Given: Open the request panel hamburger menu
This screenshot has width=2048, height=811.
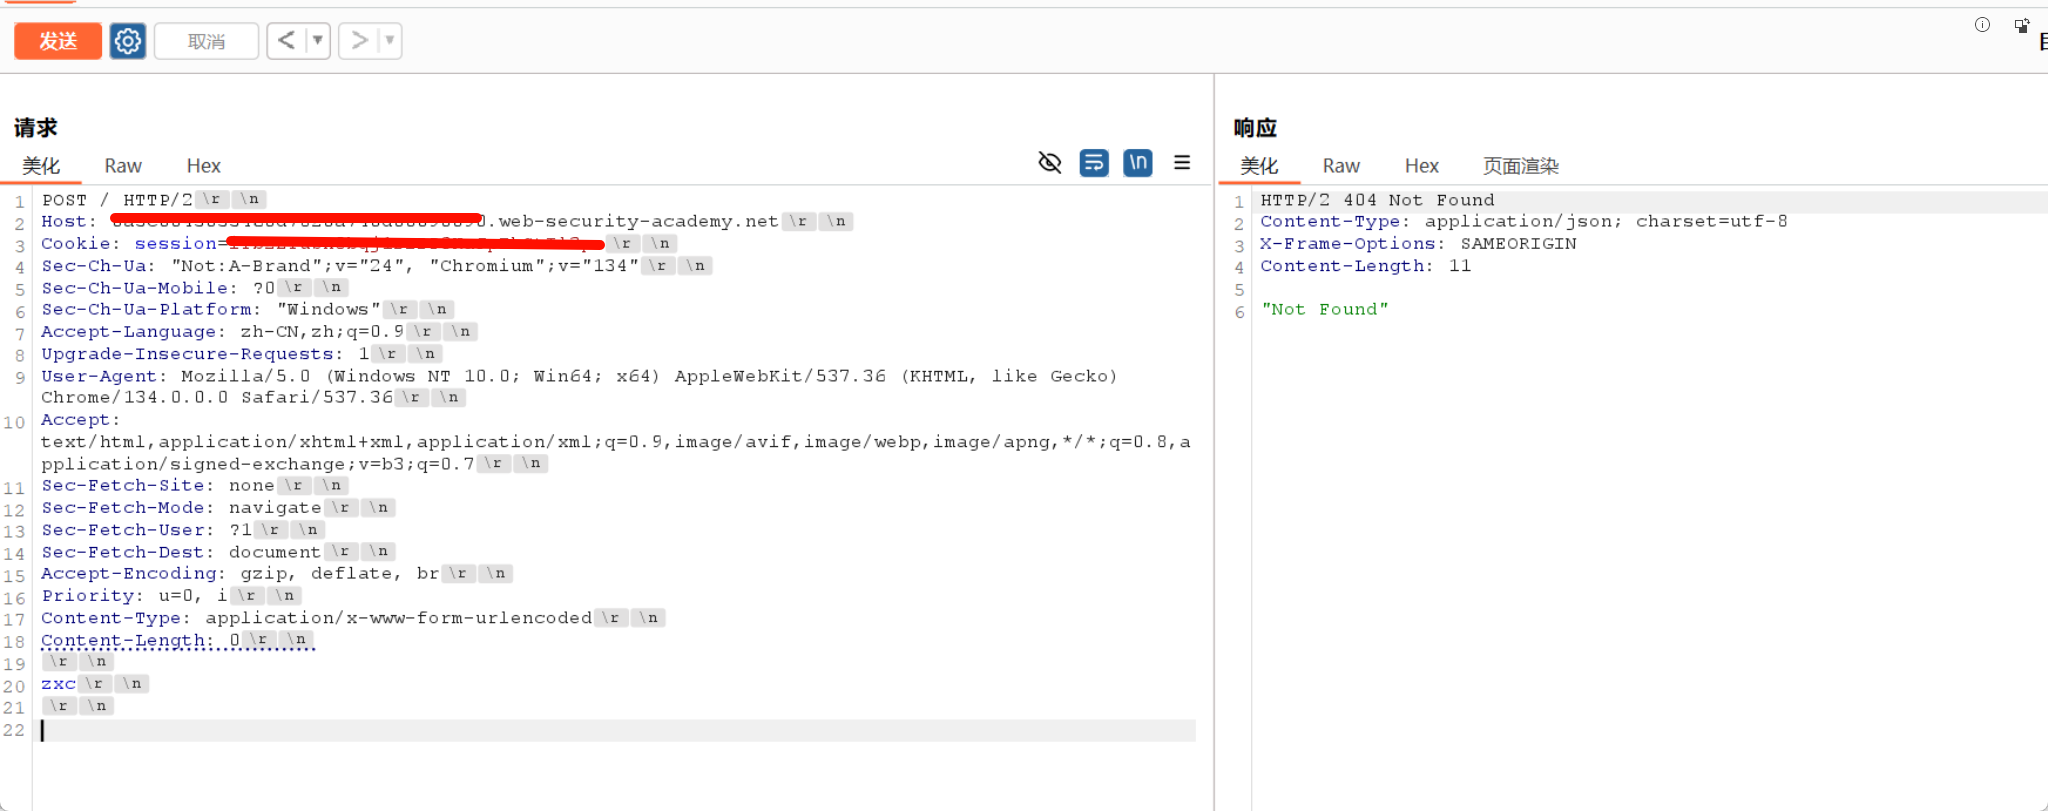Looking at the screenshot, I should pyautogui.click(x=1182, y=162).
